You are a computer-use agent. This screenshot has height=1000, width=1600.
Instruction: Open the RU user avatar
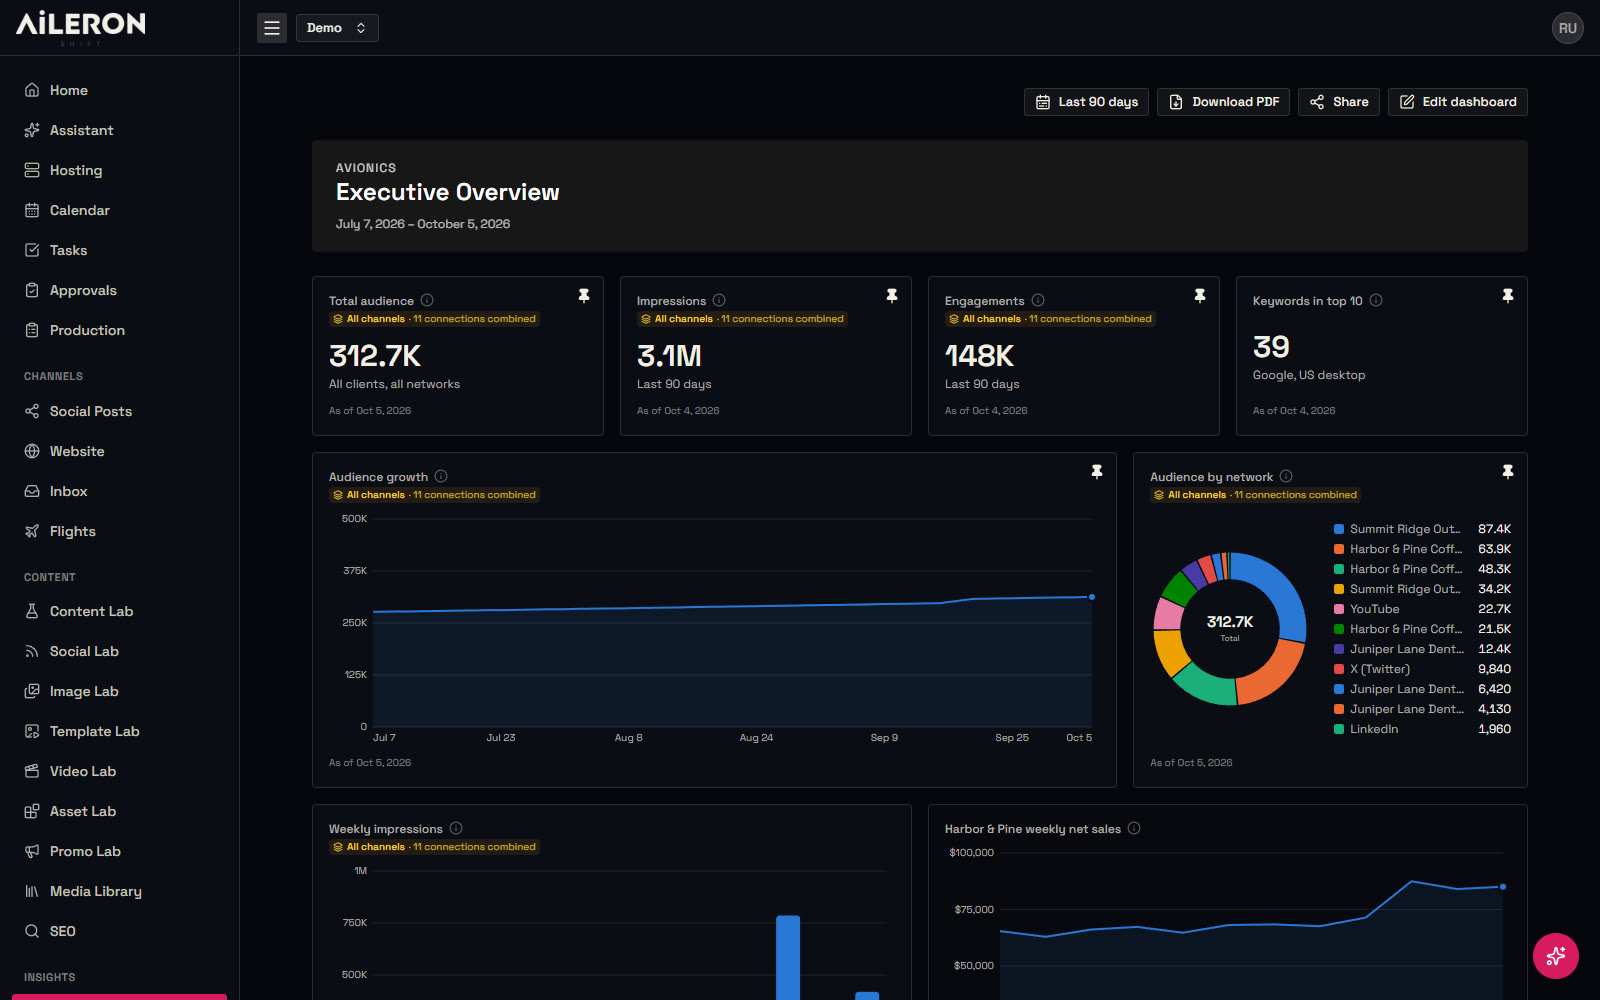1567,28
